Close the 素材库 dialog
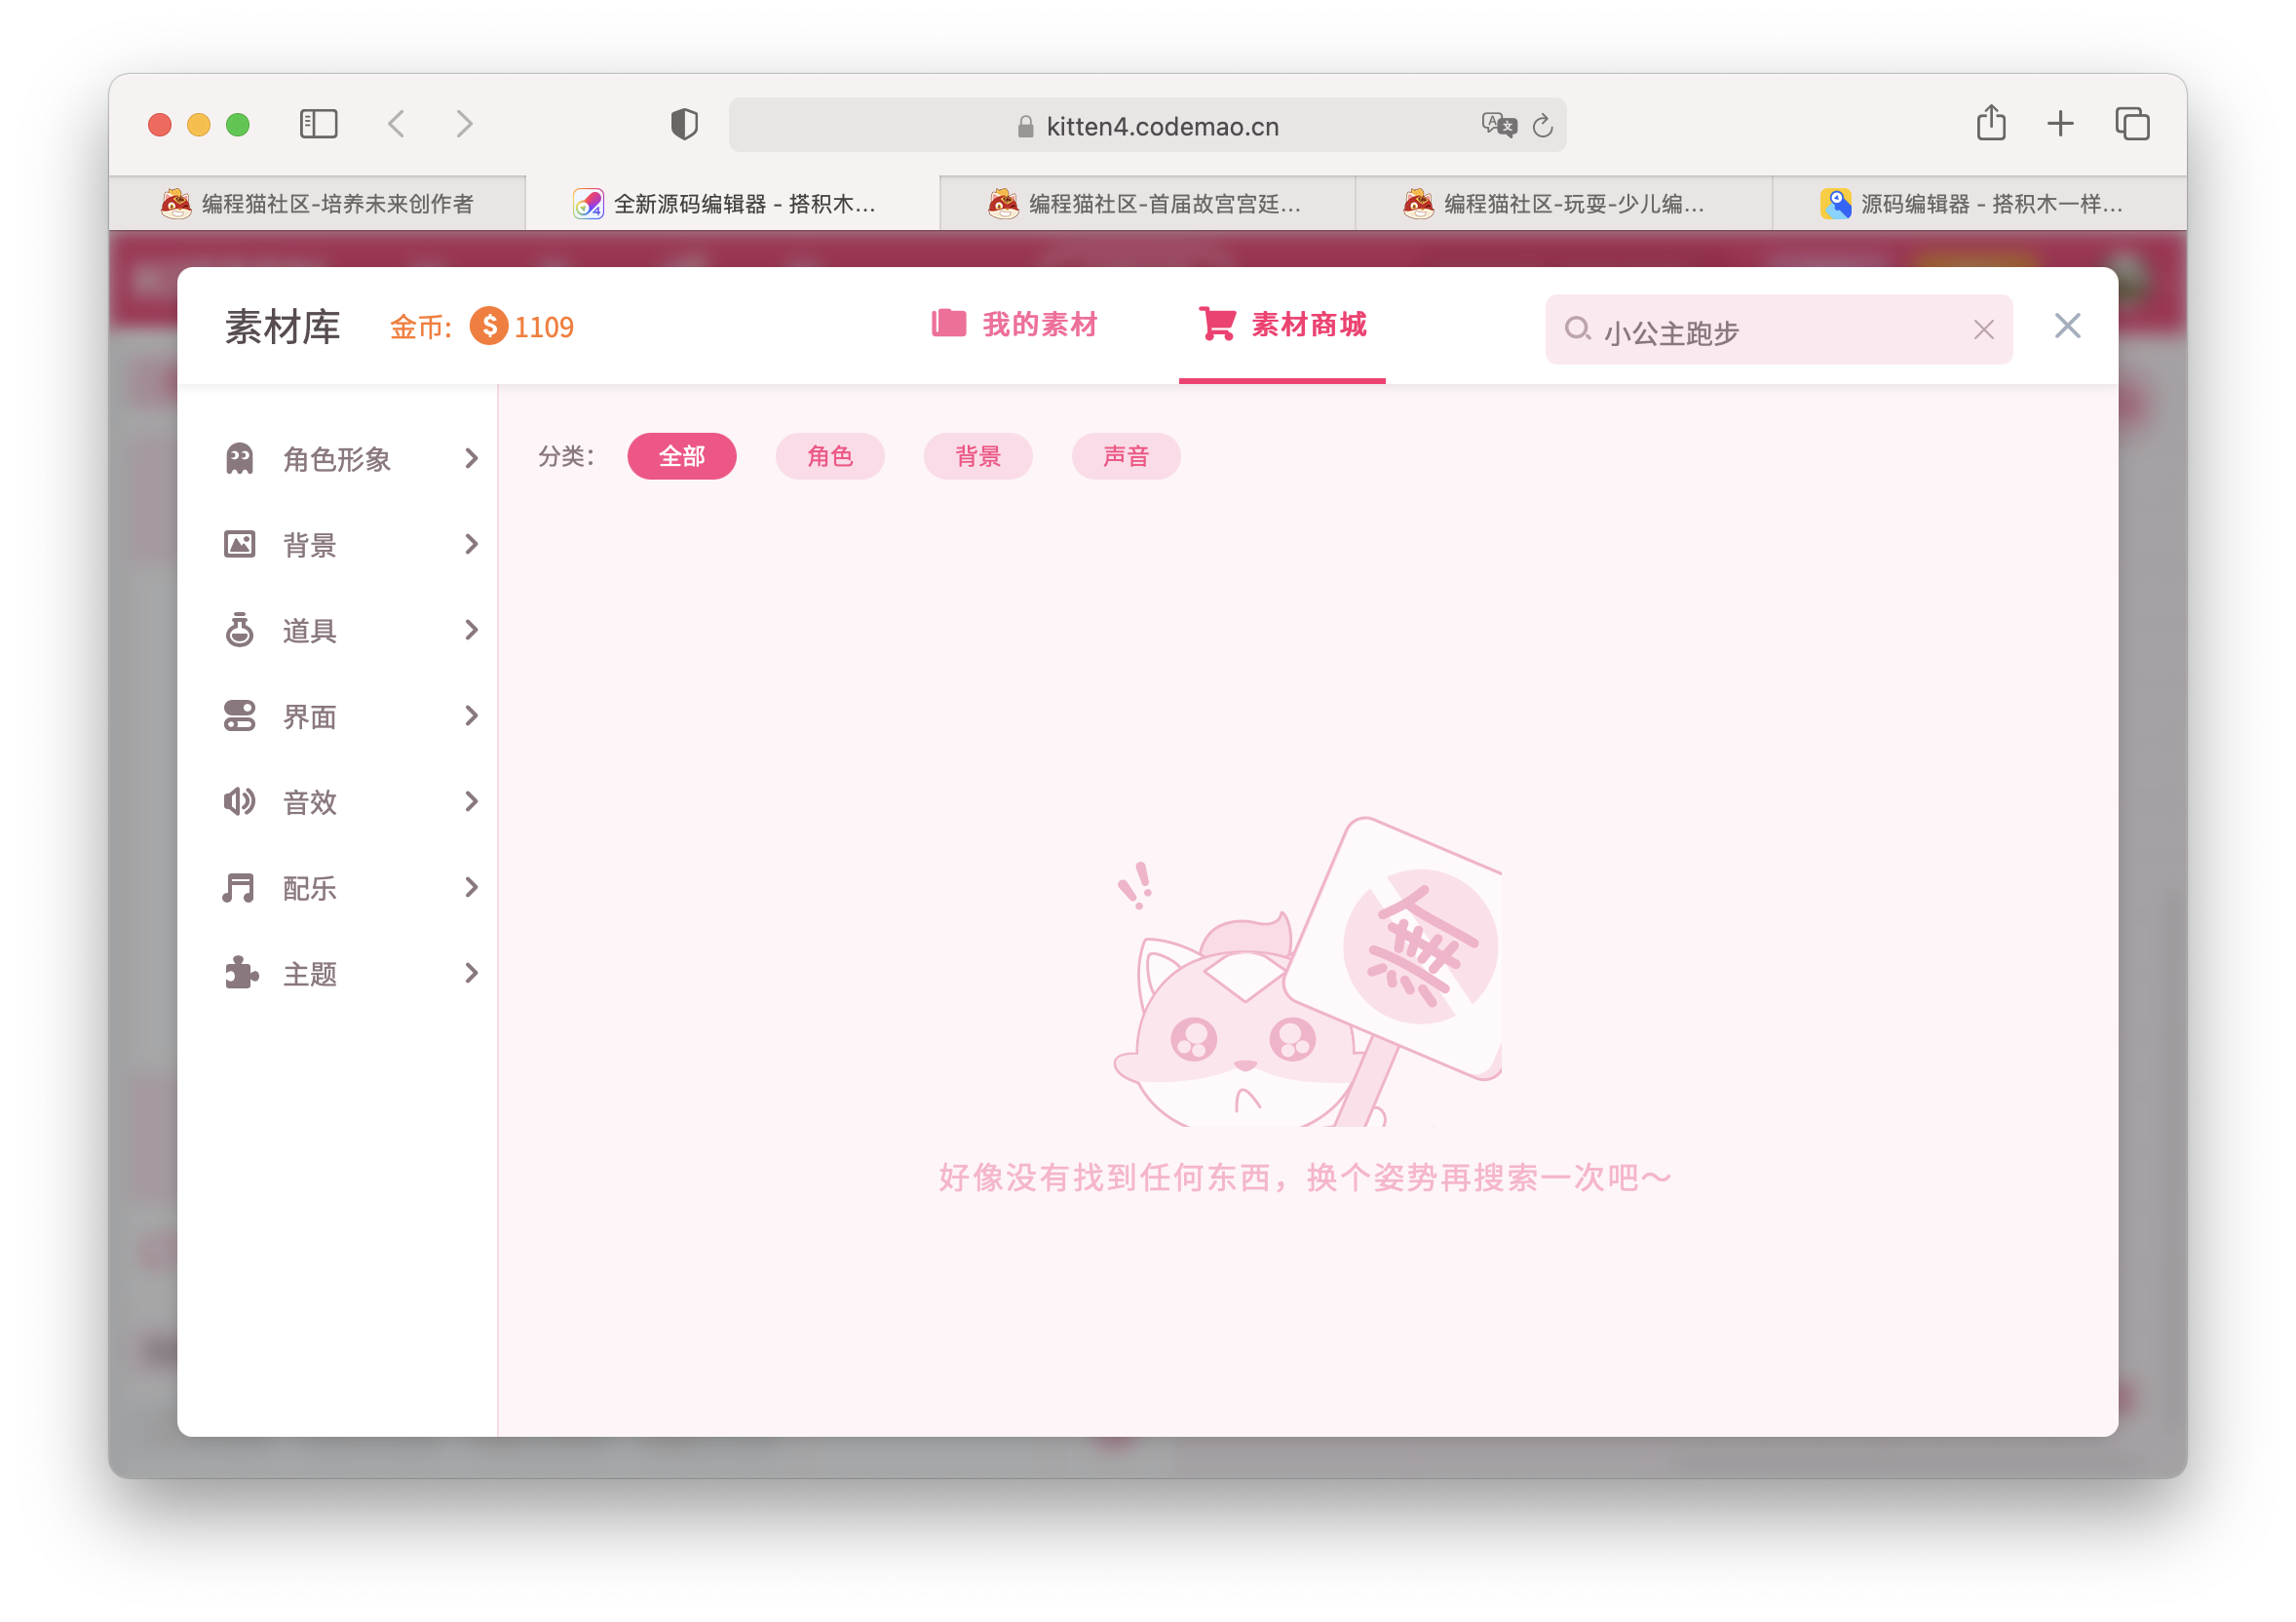The width and height of the screenshot is (2296, 1622). coord(2067,326)
